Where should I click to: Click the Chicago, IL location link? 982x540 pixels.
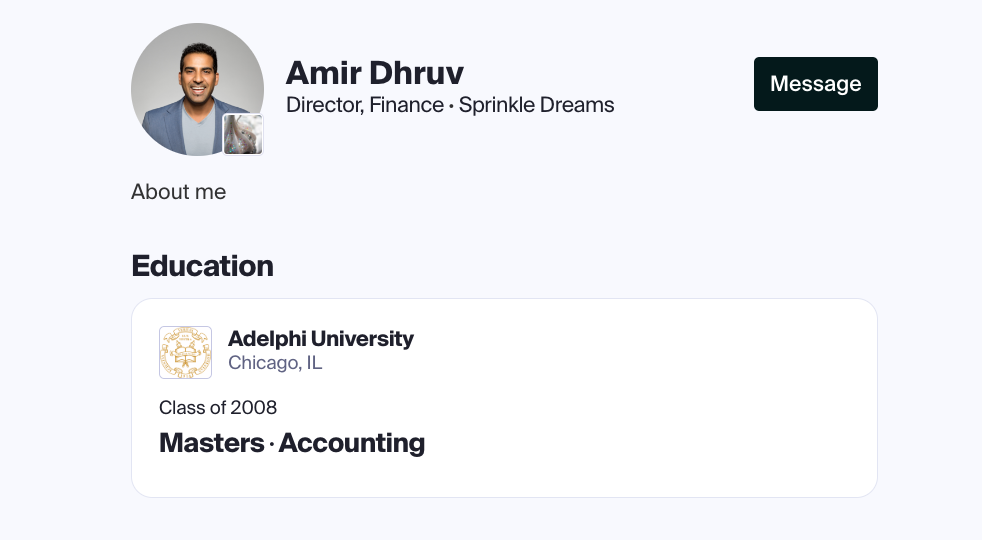point(275,363)
